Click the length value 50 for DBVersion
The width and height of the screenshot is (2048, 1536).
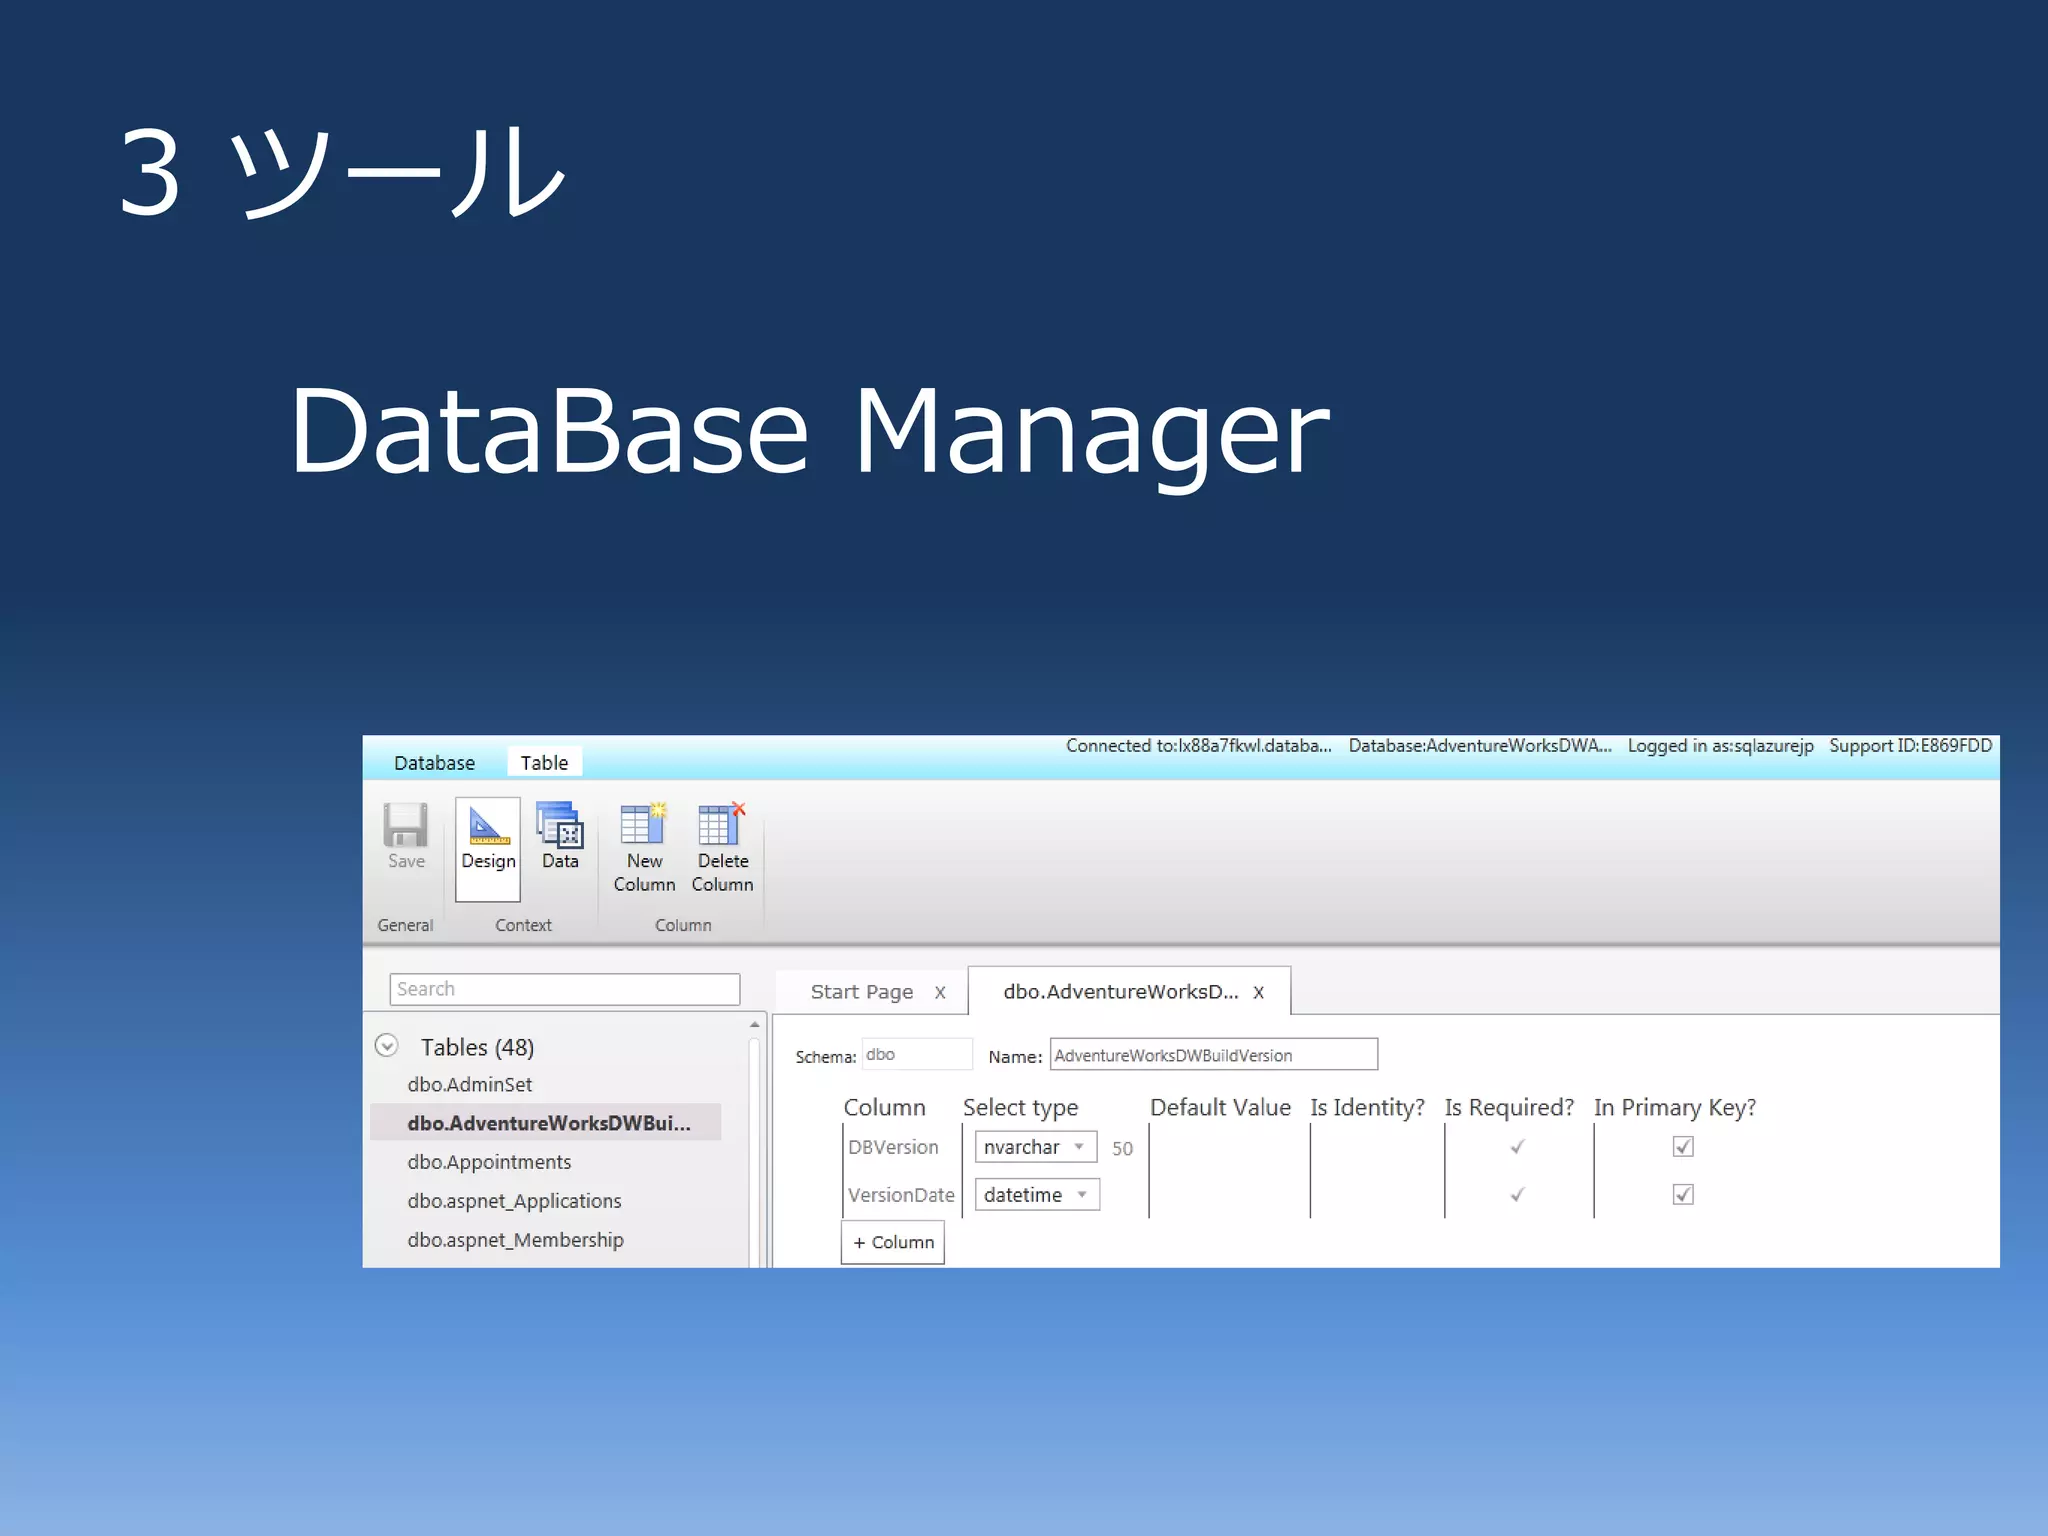(1122, 1149)
